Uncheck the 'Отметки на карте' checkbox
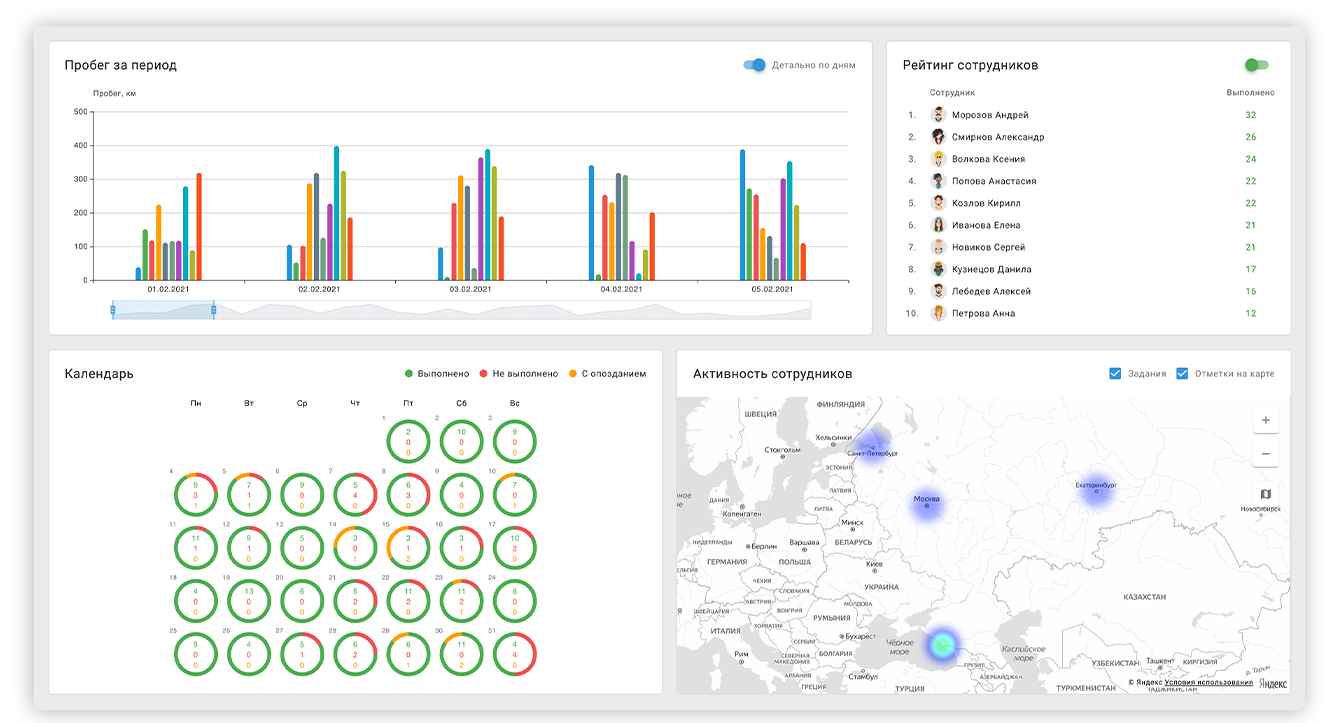This screenshot has height=723, width=1340. click(x=1182, y=374)
